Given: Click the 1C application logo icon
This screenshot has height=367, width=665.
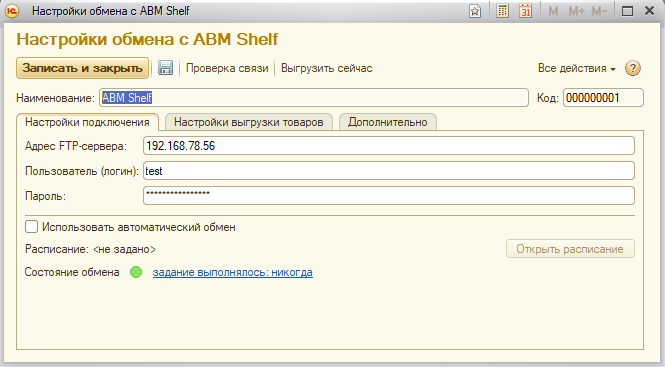Looking at the screenshot, I should pos(12,11).
